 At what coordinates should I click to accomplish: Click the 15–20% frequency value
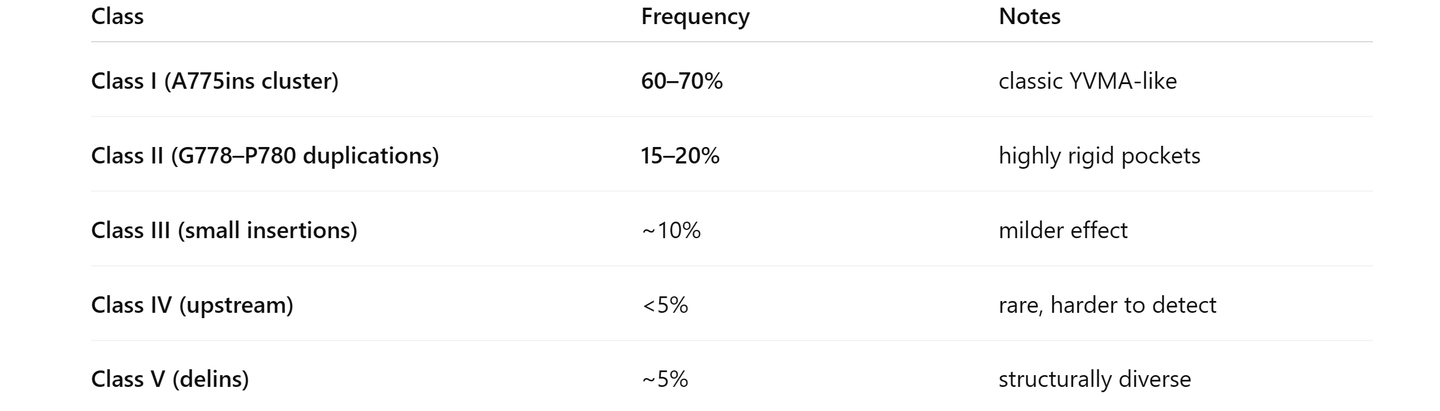[680, 156]
